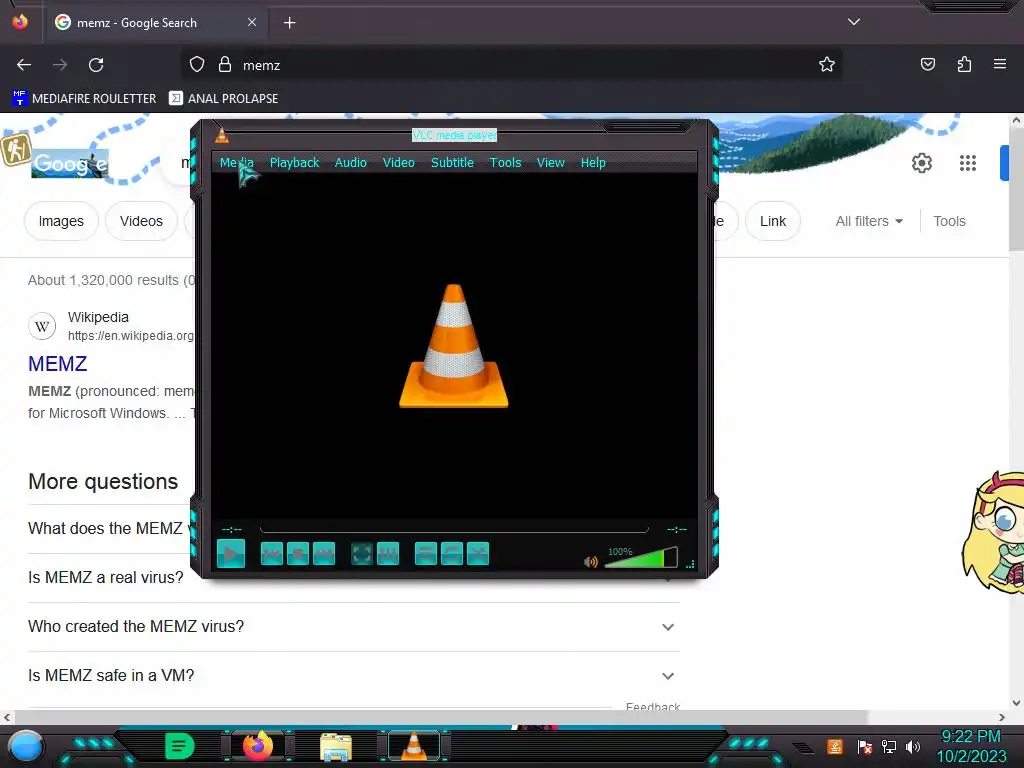Click the VLC seek bar
The width and height of the screenshot is (1024, 768).
(454, 529)
